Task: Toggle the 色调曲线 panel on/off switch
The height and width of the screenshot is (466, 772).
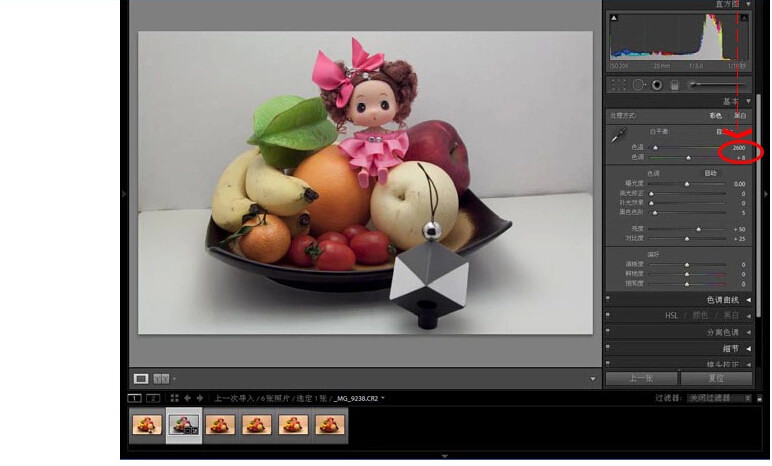Action: click(608, 299)
